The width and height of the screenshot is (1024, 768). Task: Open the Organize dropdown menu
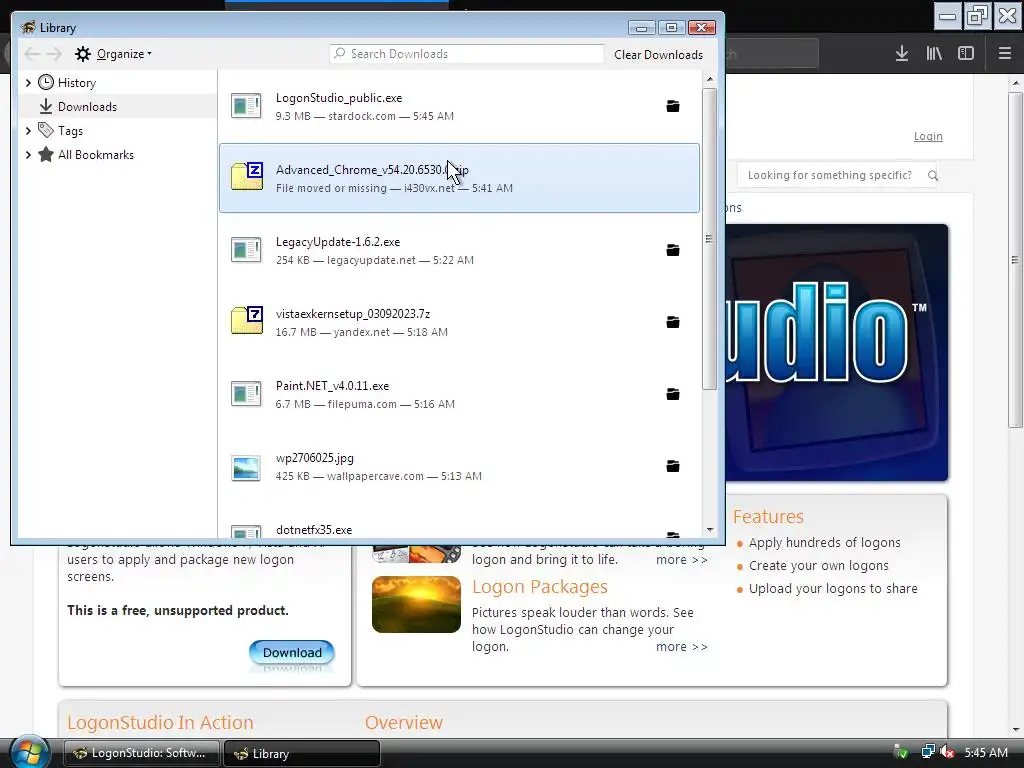124,54
